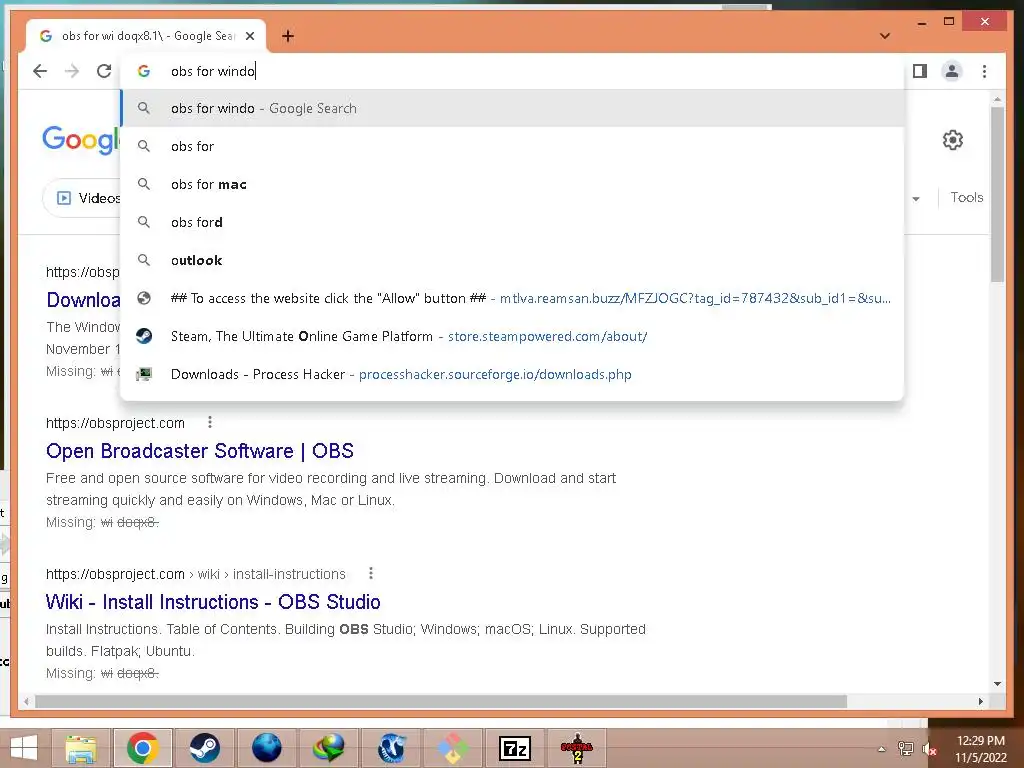
Task: Click the Google logo
Action: (81, 140)
